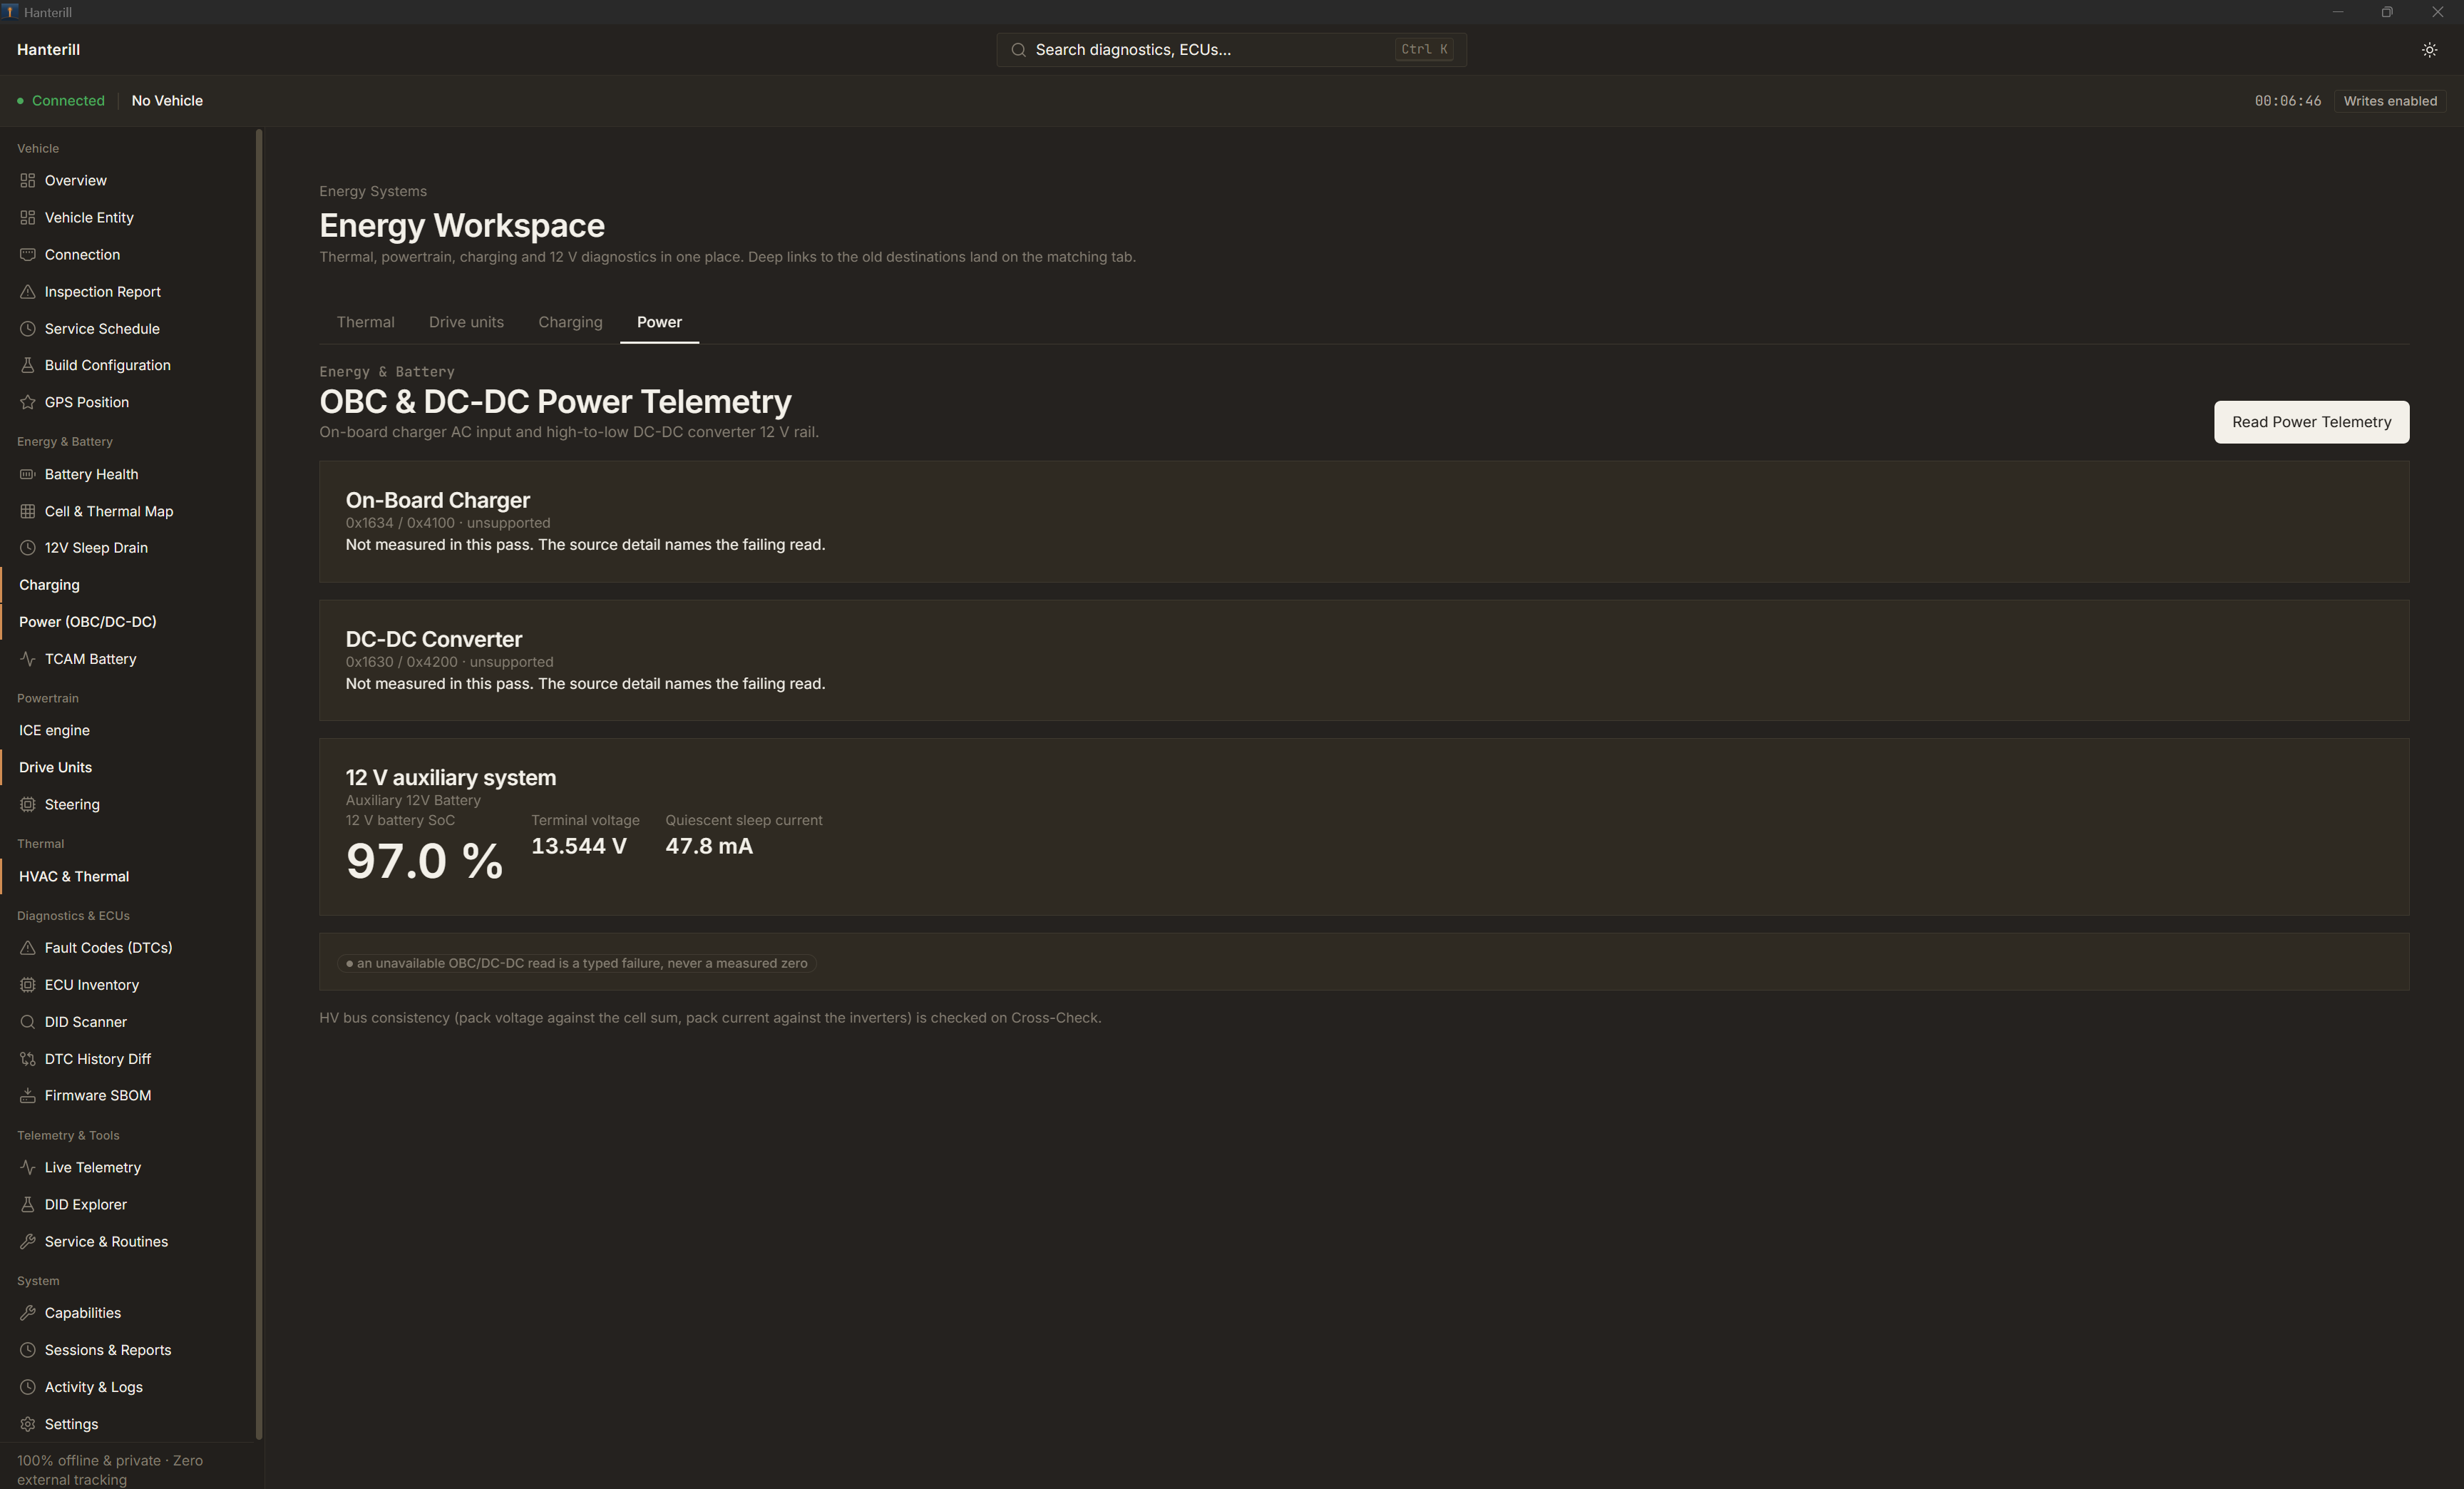2464x1489 pixels.
Task: Click the Live Telemetry pulse icon
Action: (x=27, y=1168)
